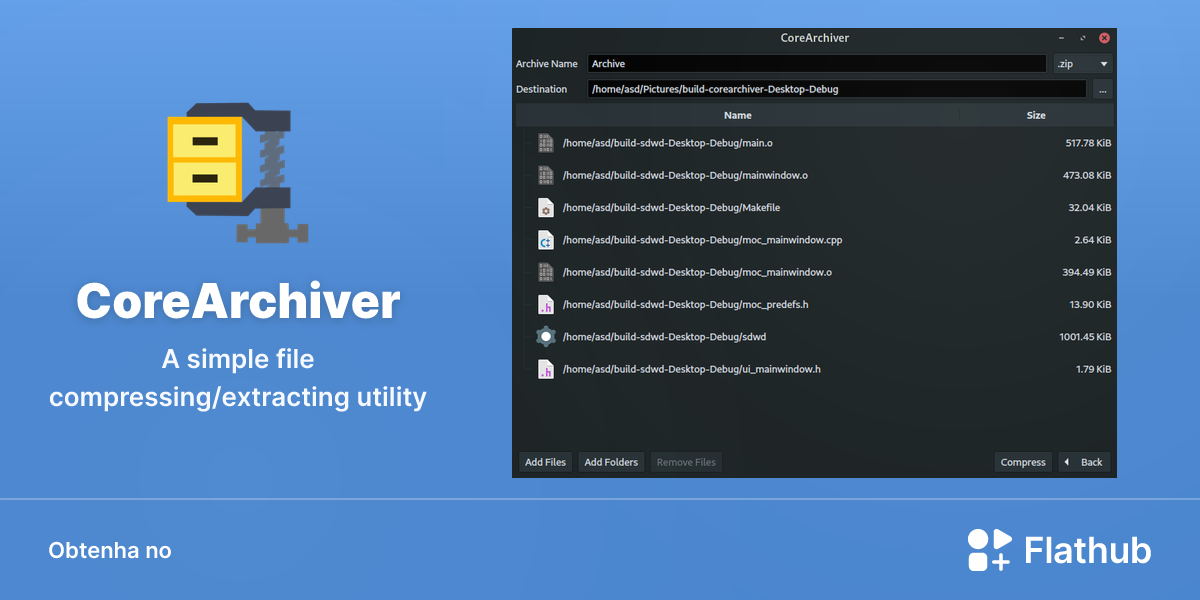
Task: Select the build-sdwd-Desktop-Debug/Makefile path
Action: (671, 207)
